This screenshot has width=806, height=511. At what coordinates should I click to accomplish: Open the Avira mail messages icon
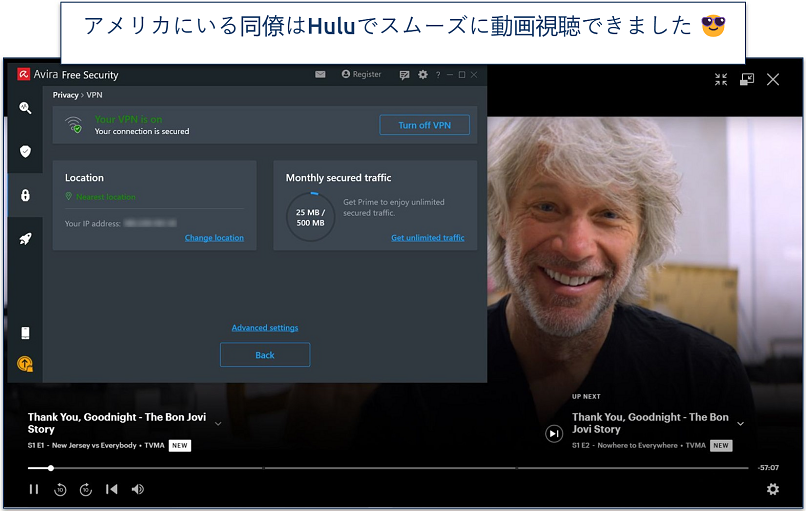point(320,74)
